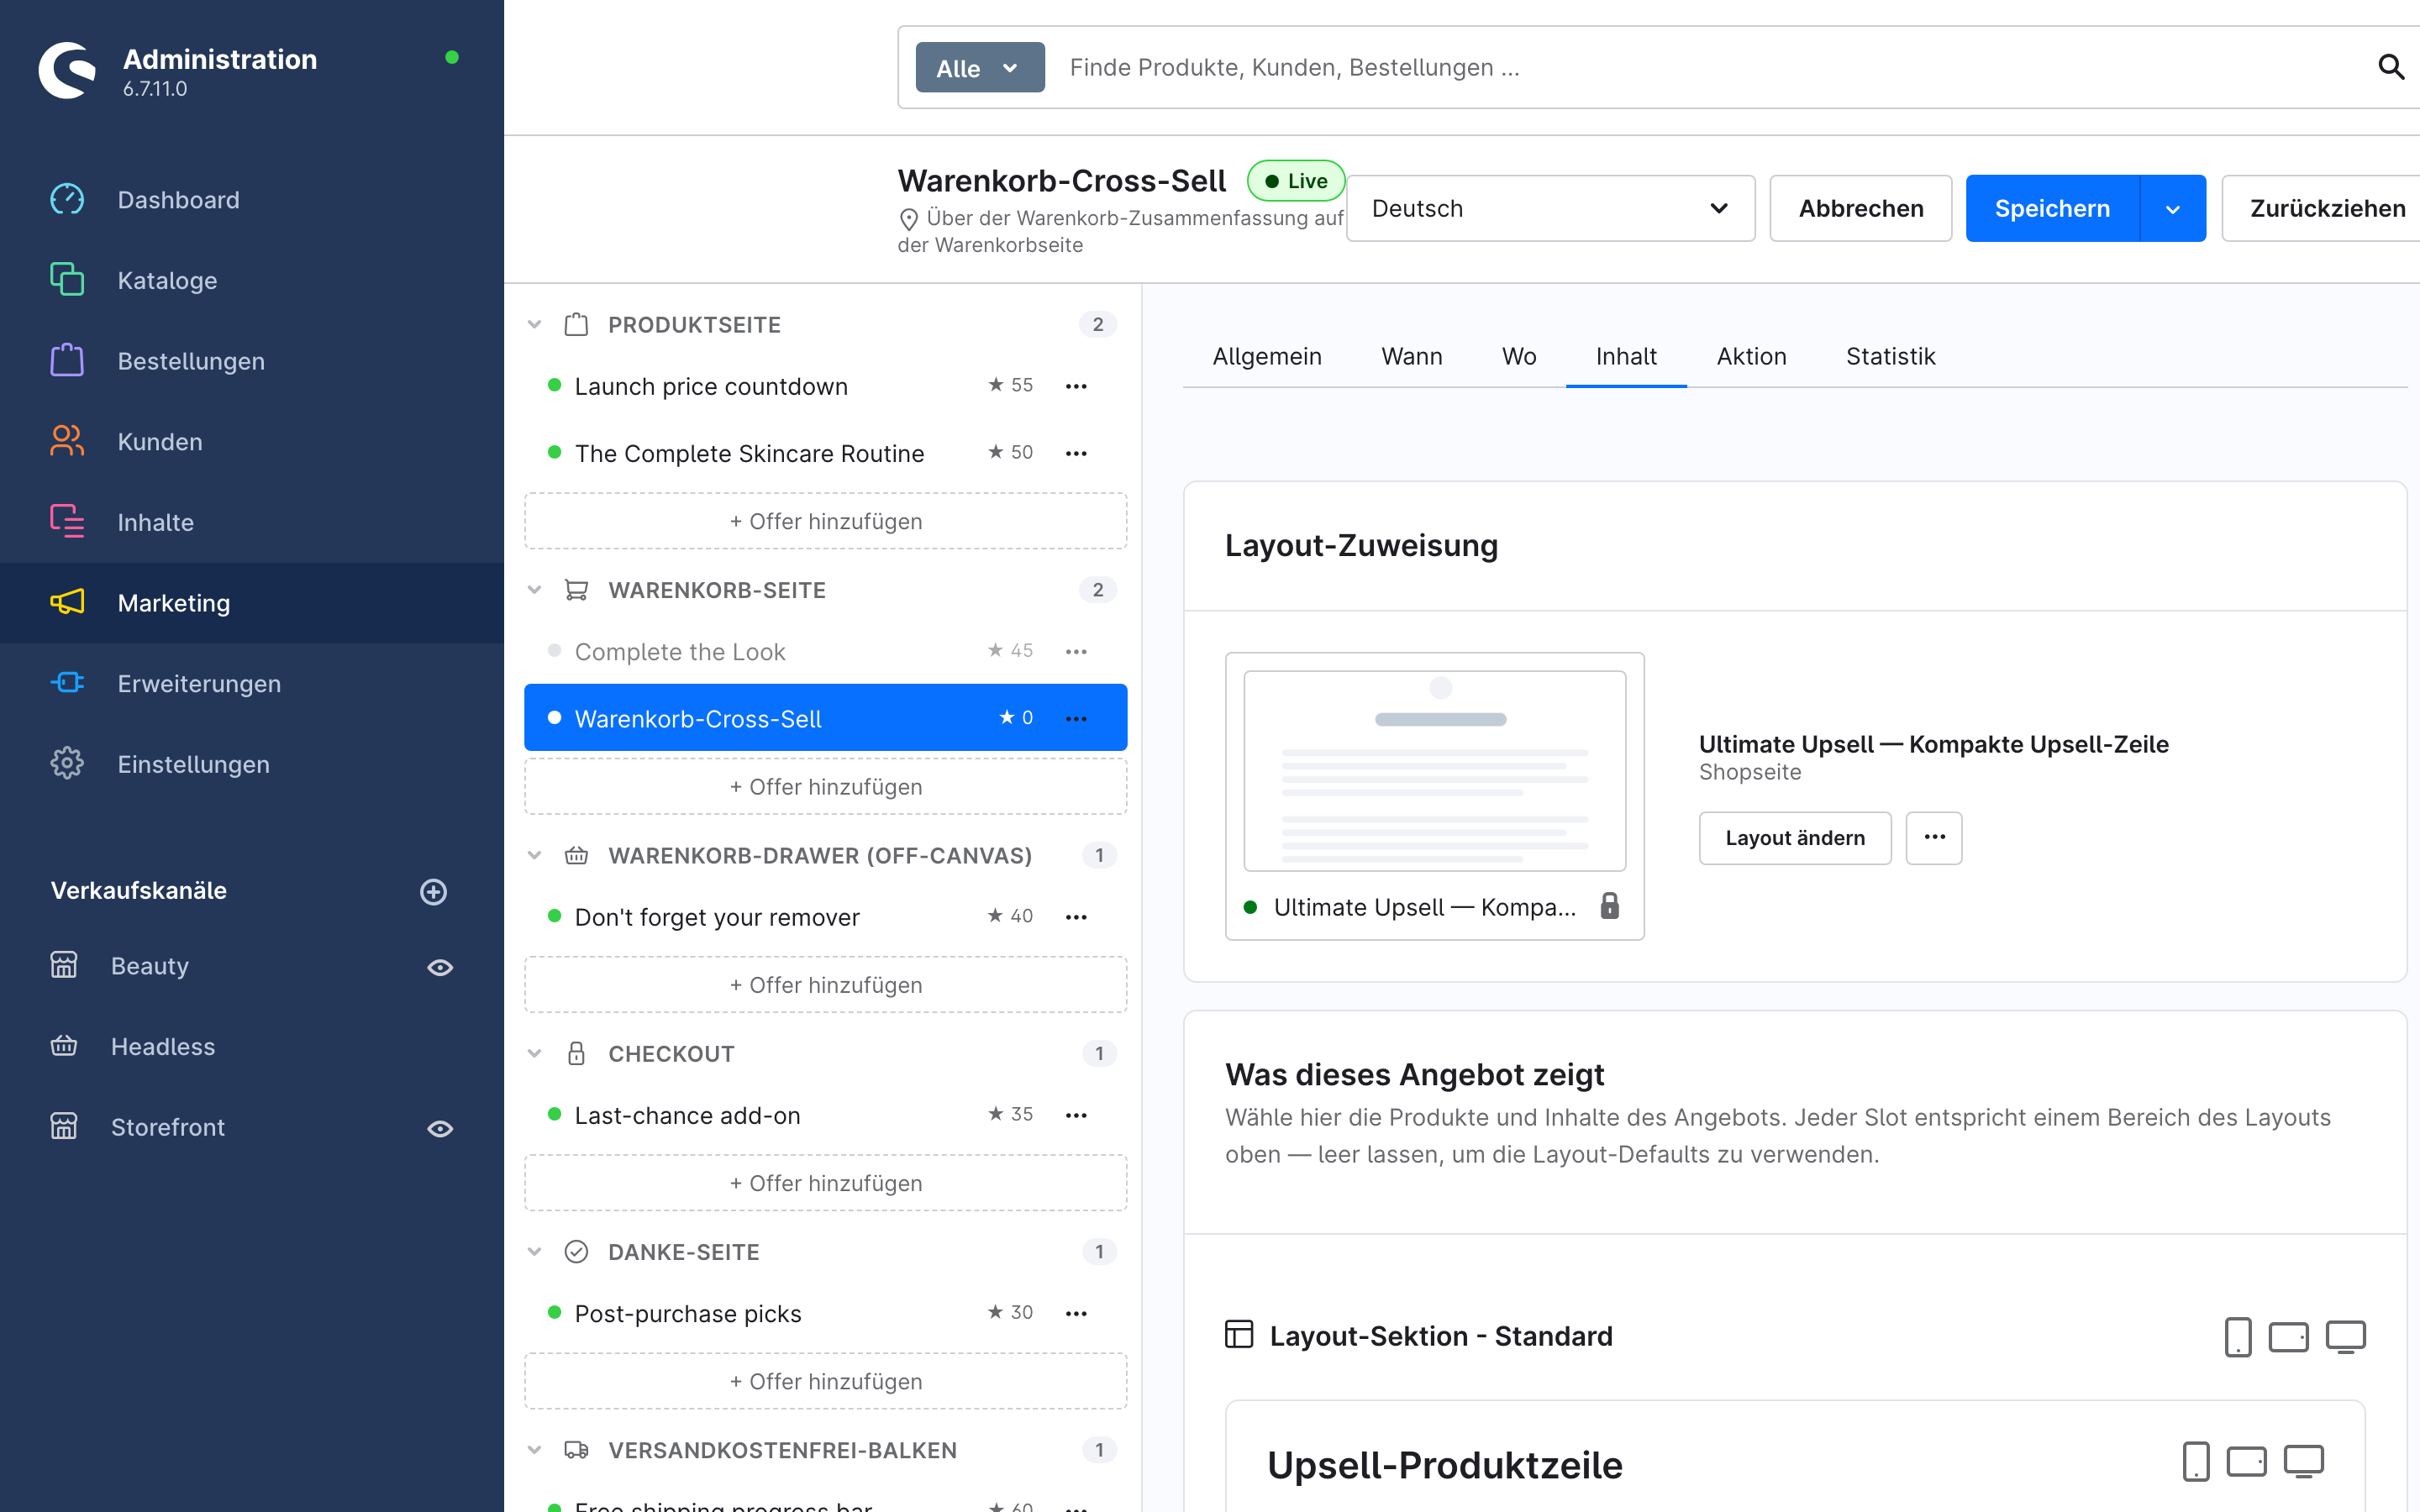Select the Launch price countdown offer
This screenshot has height=1512, width=2420.
710,386
